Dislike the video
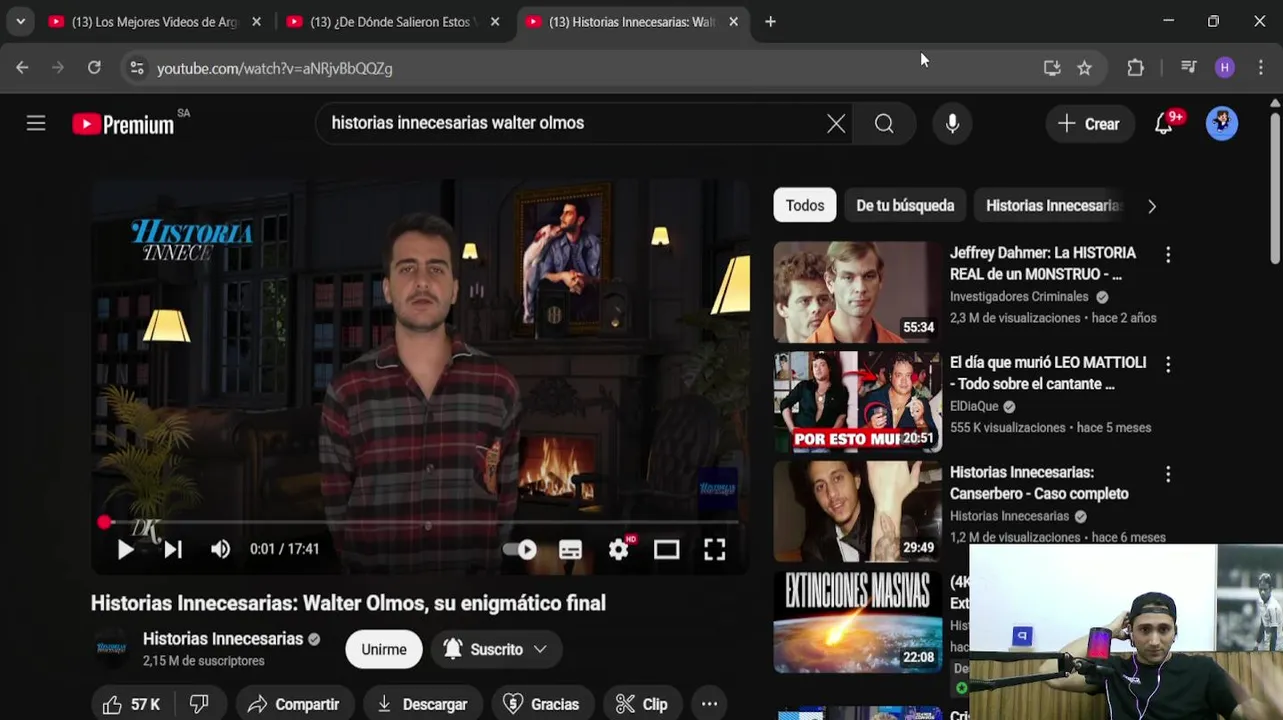The image size is (1283, 720). 199,704
